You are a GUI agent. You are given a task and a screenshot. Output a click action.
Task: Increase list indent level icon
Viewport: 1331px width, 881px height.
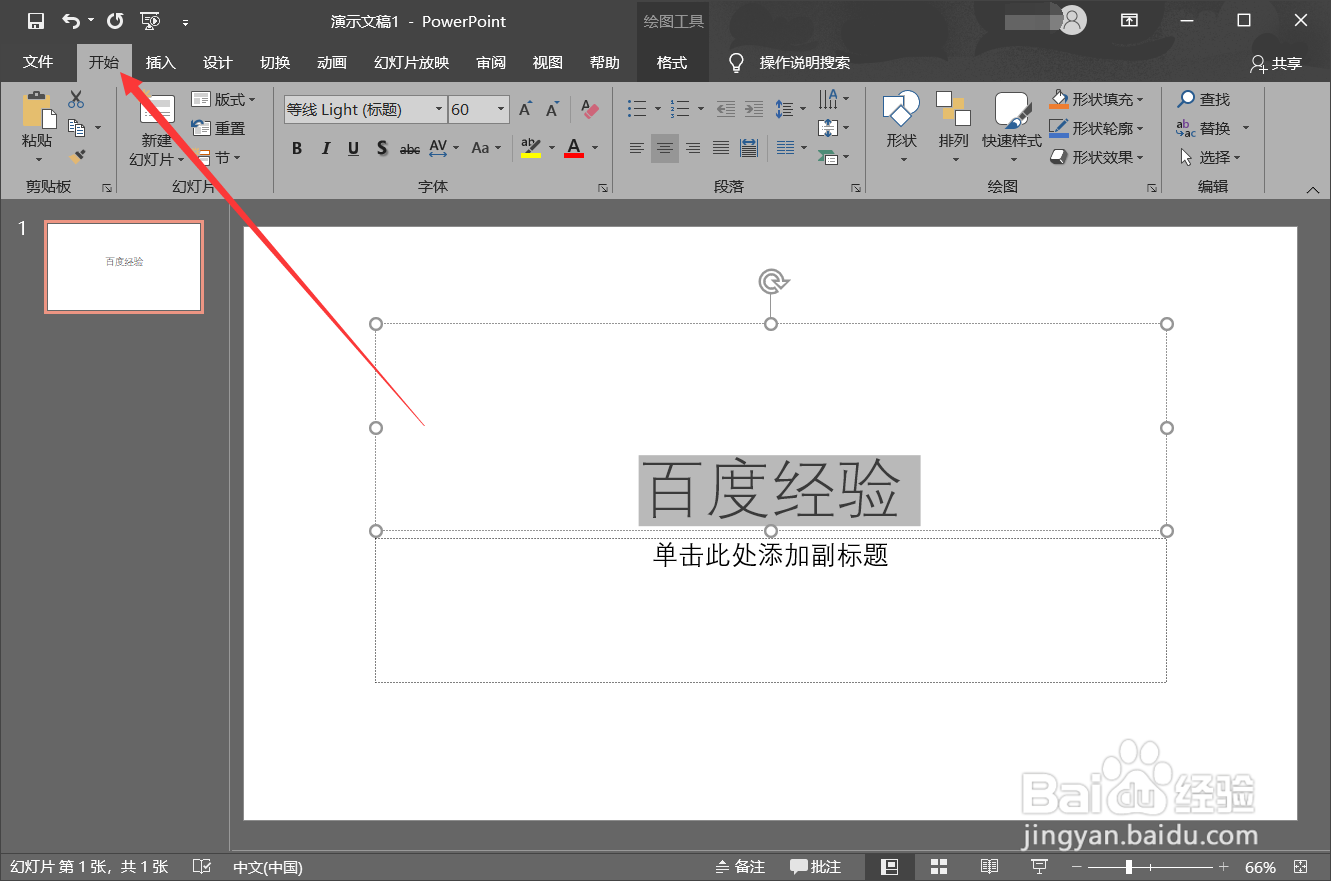coord(754,109)
